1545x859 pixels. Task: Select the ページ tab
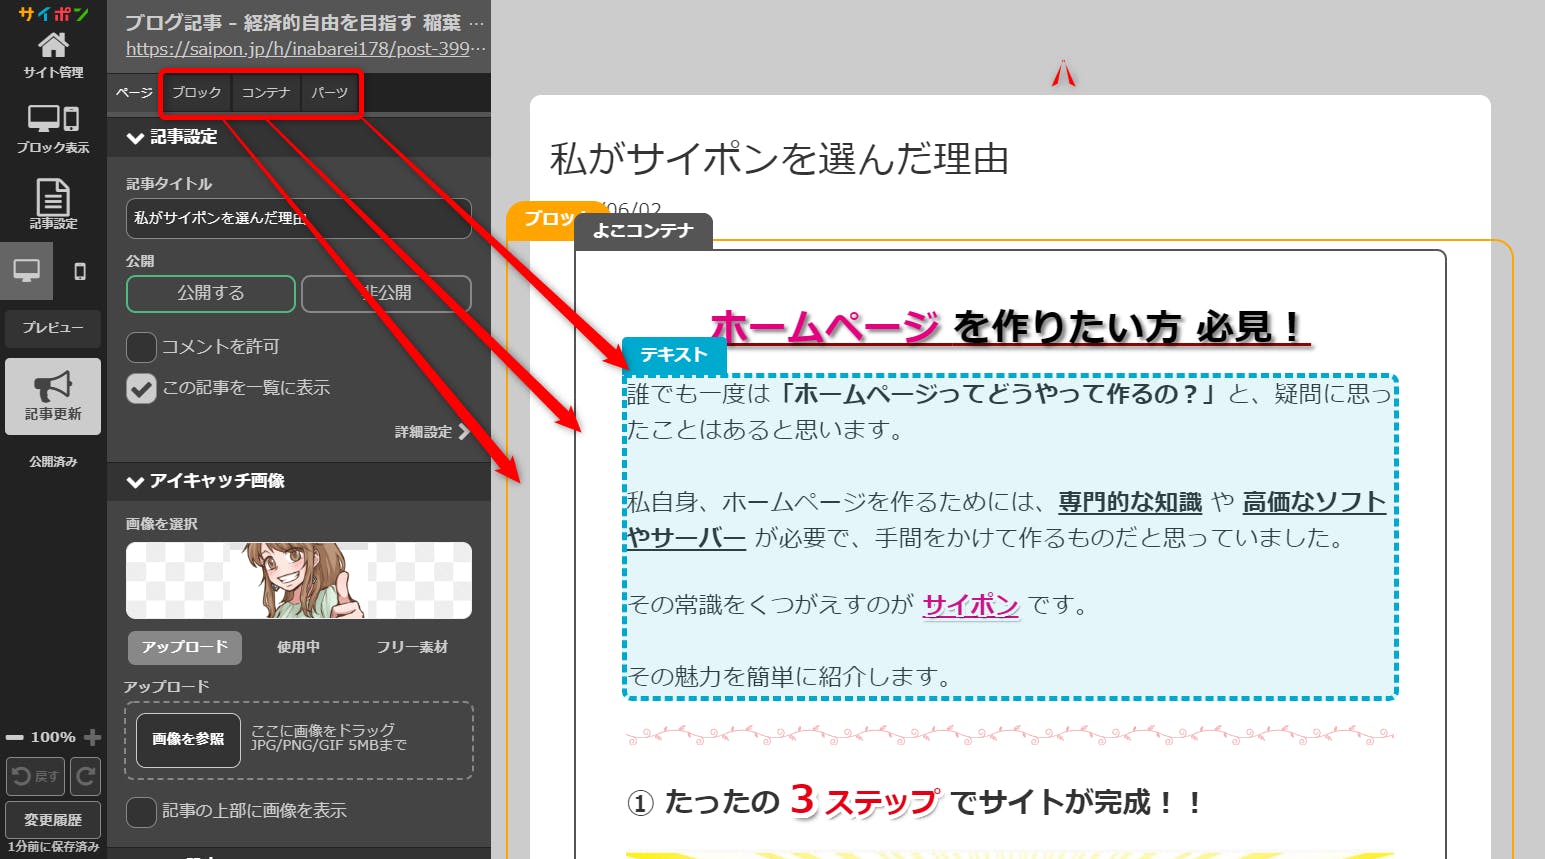point(134,93)
